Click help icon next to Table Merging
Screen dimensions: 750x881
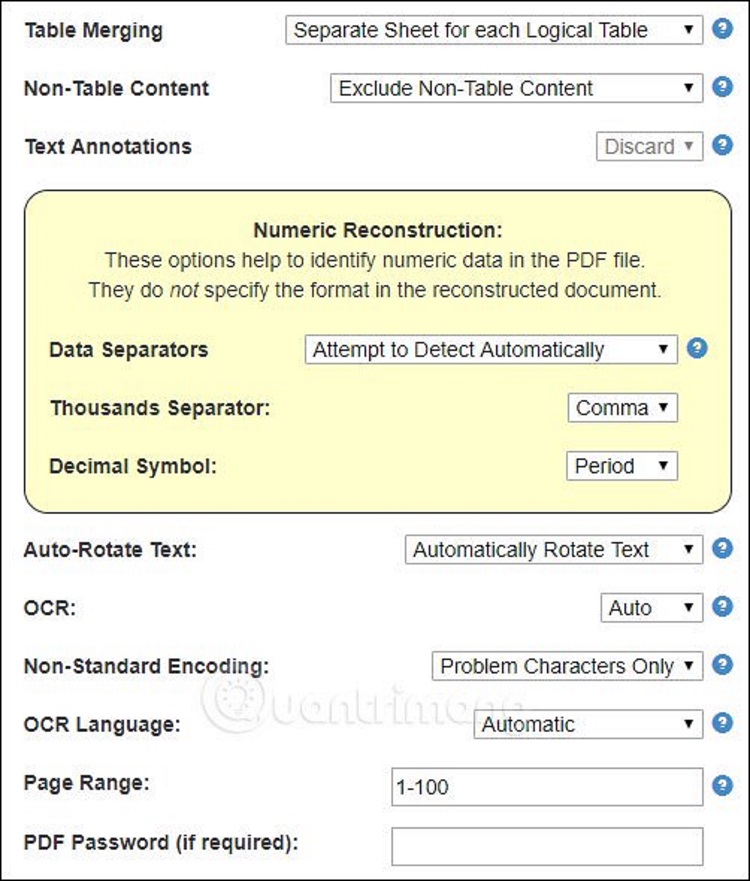(x=722, y=29)
